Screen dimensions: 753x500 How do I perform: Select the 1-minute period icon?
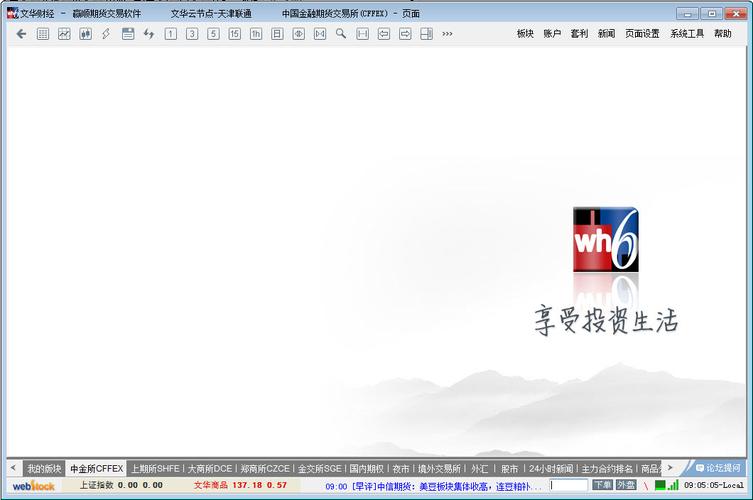click(x=170, y=34)
